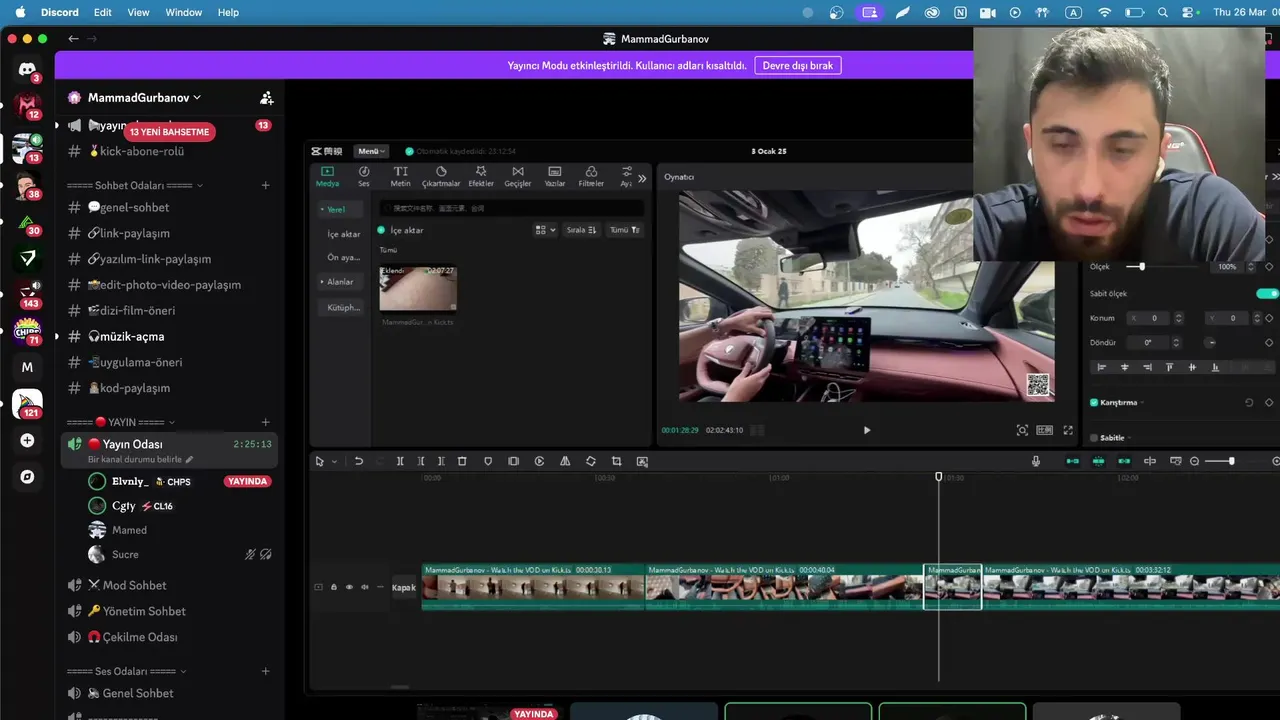Open Discord direct messages home icon
The height and width of the screenshot is (720, 1280).
pyautogui.click(x=28, y=69)
